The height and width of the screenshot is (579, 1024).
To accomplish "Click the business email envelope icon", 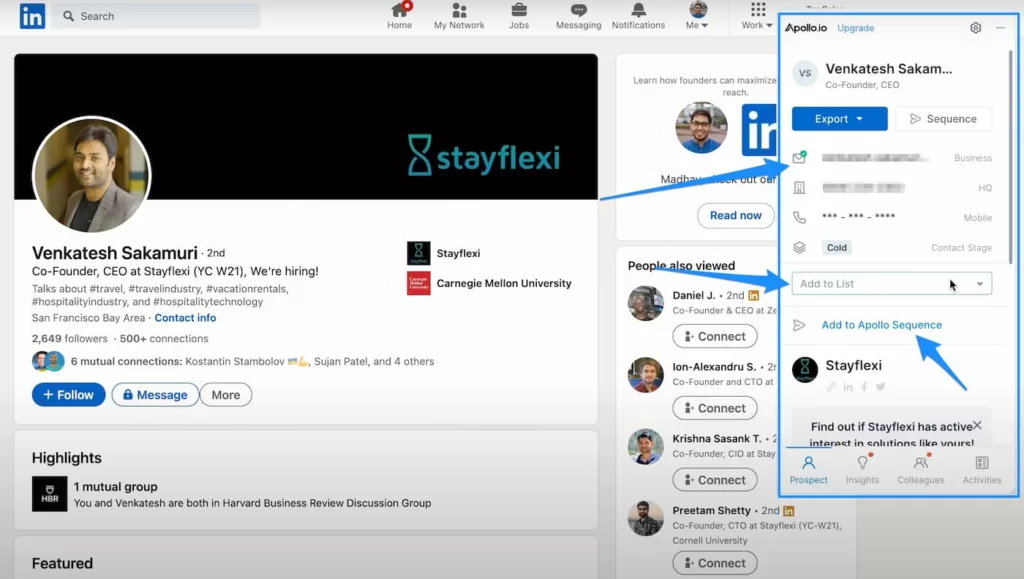I will 799,157.
